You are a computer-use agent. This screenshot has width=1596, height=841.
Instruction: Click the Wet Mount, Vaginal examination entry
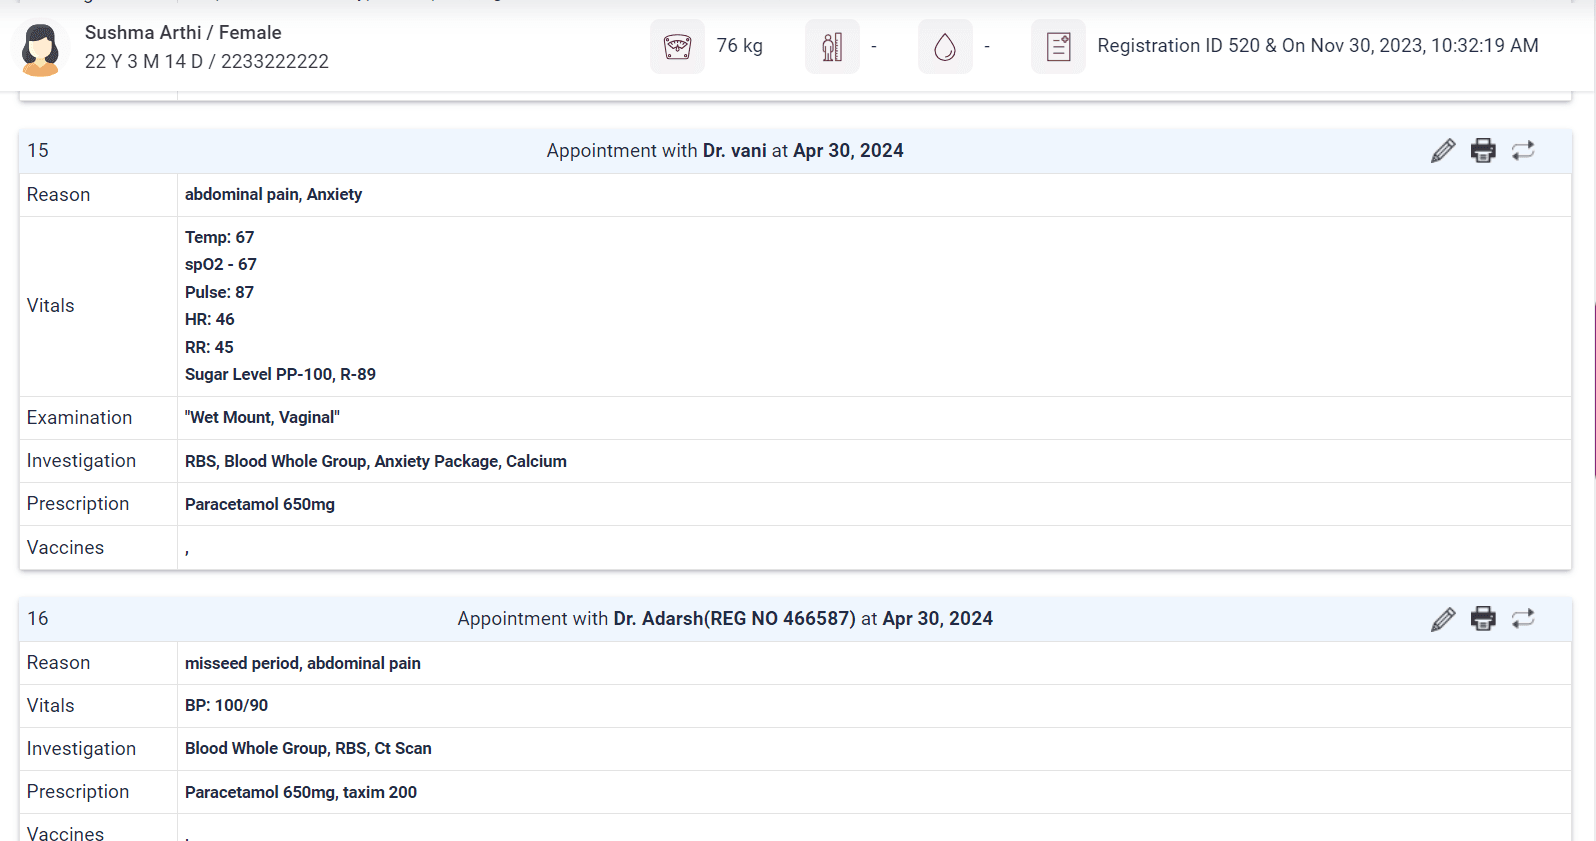pos(262,418)
